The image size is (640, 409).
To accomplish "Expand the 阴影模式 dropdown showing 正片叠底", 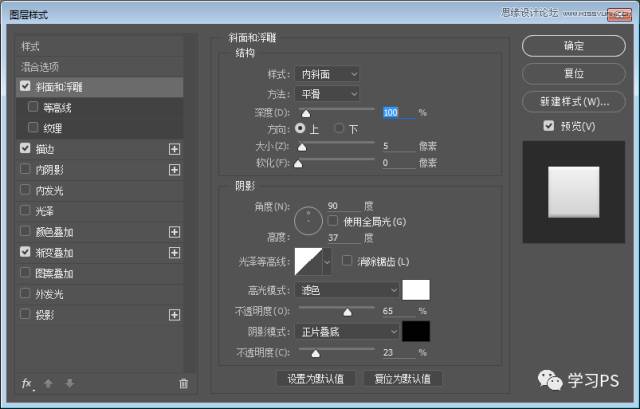I will [x=349, y=331].
